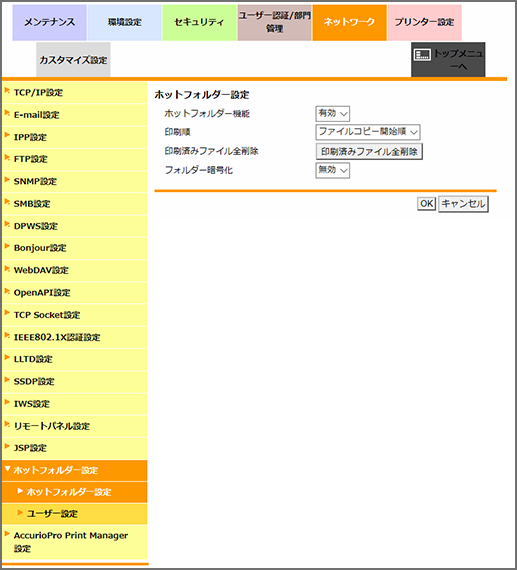This screenshot has width=517, height=570.
Task: Click arrow icon beside IEEE802.1X認証設定
Action: click(7, 335)
